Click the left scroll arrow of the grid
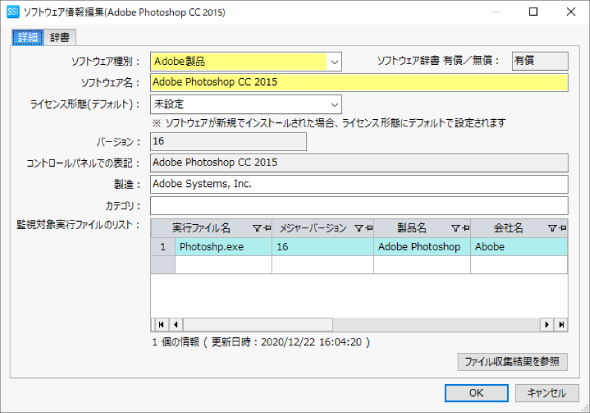 (x=176, y=325)
